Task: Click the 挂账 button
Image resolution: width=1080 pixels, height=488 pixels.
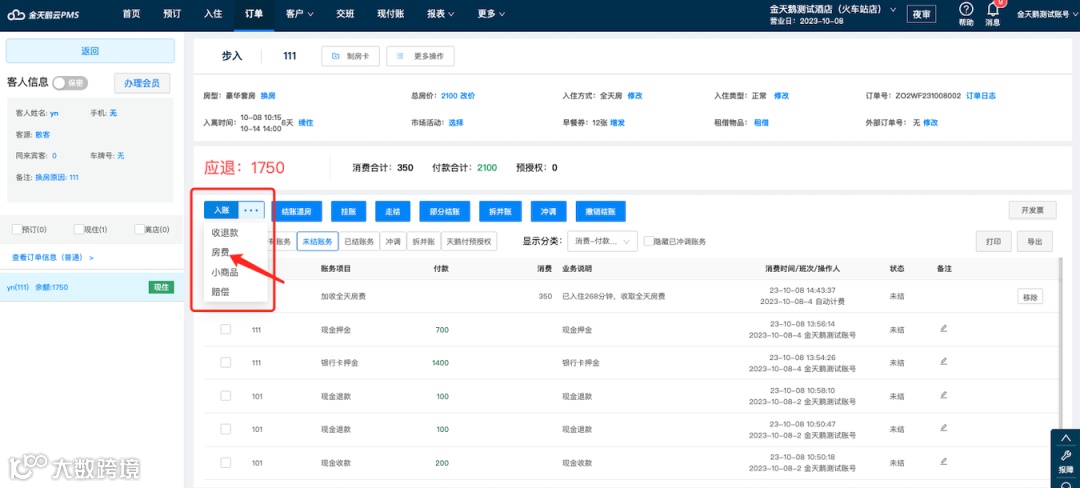Action: [x=348, y=211]
